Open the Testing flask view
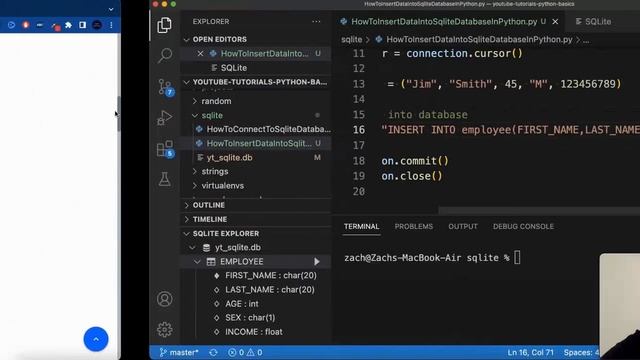The height and width of the screenshot is (360, 640). click(164, 179)
